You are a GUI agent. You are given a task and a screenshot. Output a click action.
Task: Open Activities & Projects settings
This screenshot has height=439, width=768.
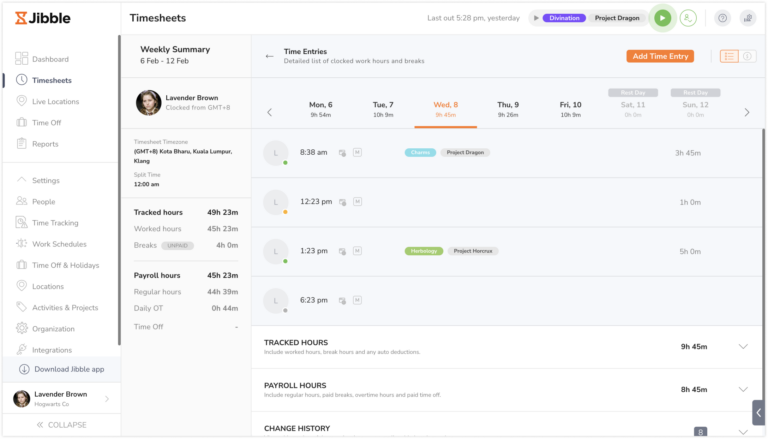57,307
